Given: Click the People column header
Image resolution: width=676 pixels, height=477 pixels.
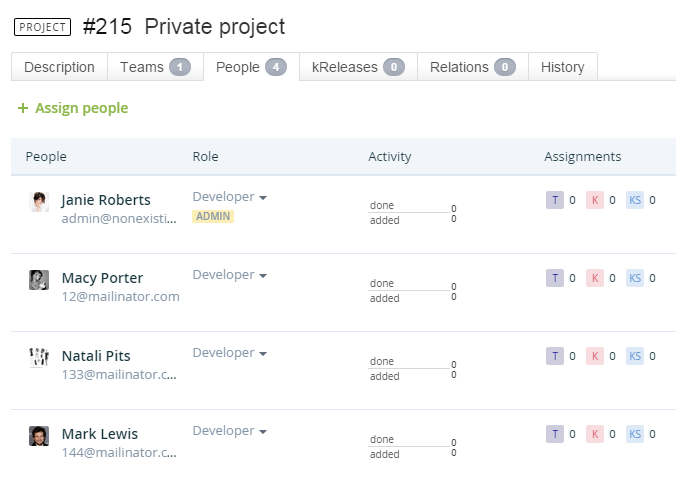Looking at the screenshot, I should pyautogui.click(x=46, y=157).
